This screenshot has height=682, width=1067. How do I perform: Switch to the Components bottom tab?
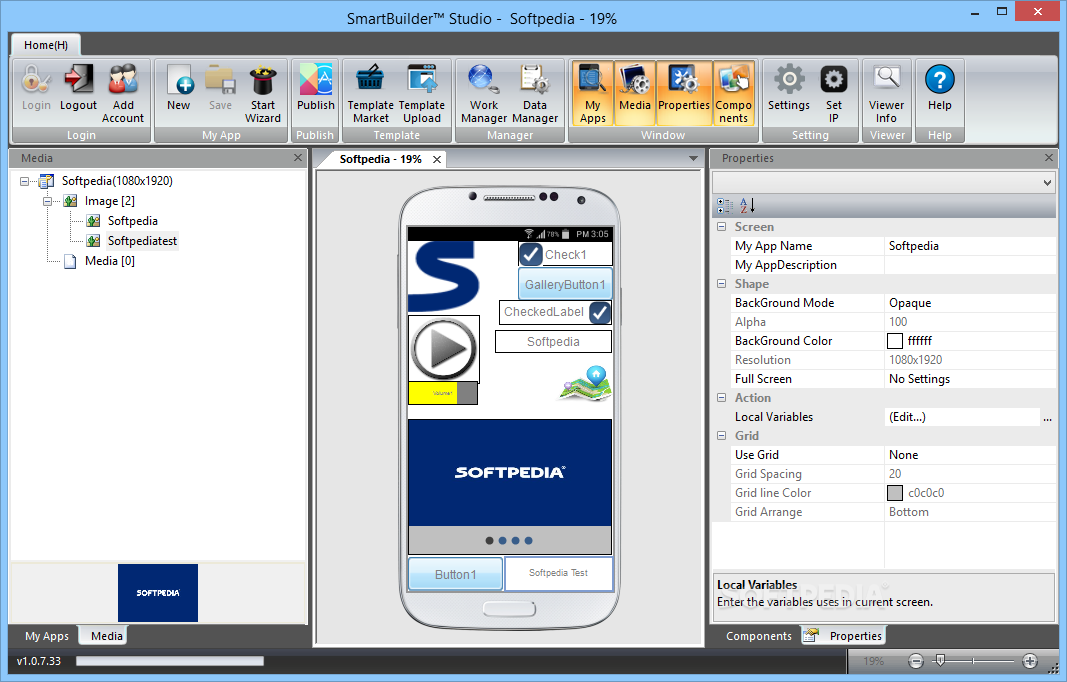coord(759,636)
